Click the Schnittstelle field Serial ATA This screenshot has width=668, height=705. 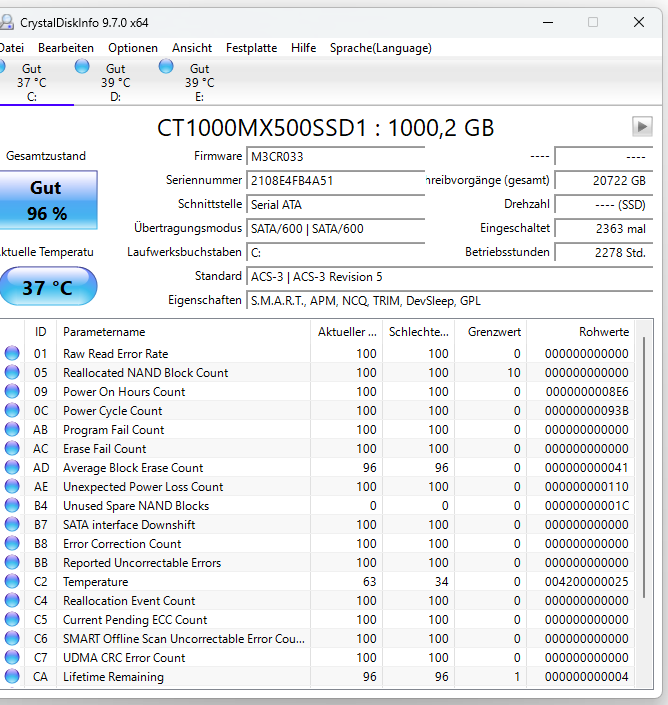point(335,205)
